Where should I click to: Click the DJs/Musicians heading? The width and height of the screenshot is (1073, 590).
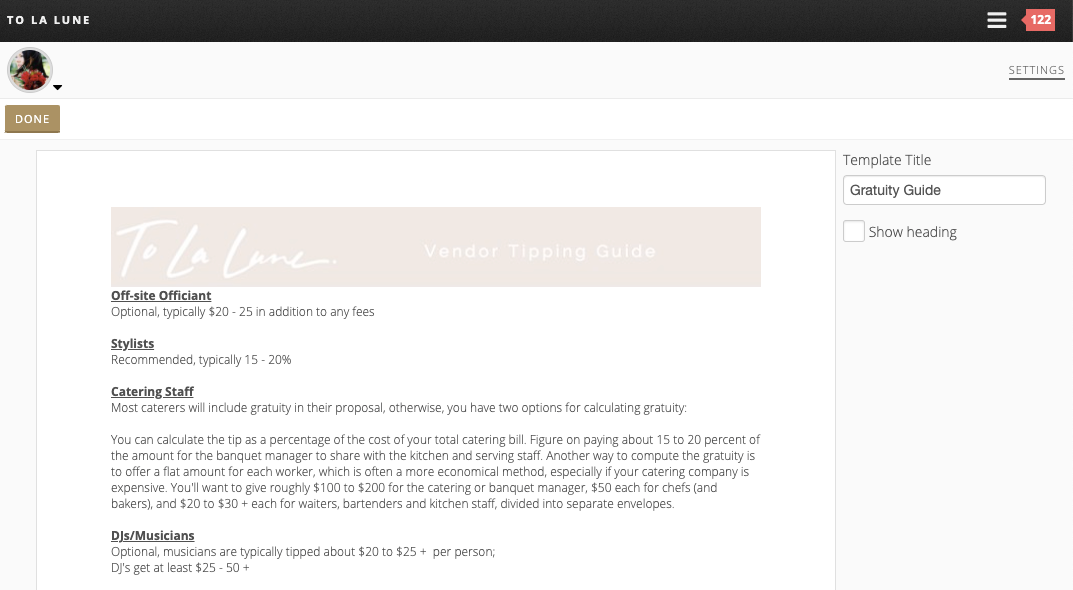[x=152, y=536]
